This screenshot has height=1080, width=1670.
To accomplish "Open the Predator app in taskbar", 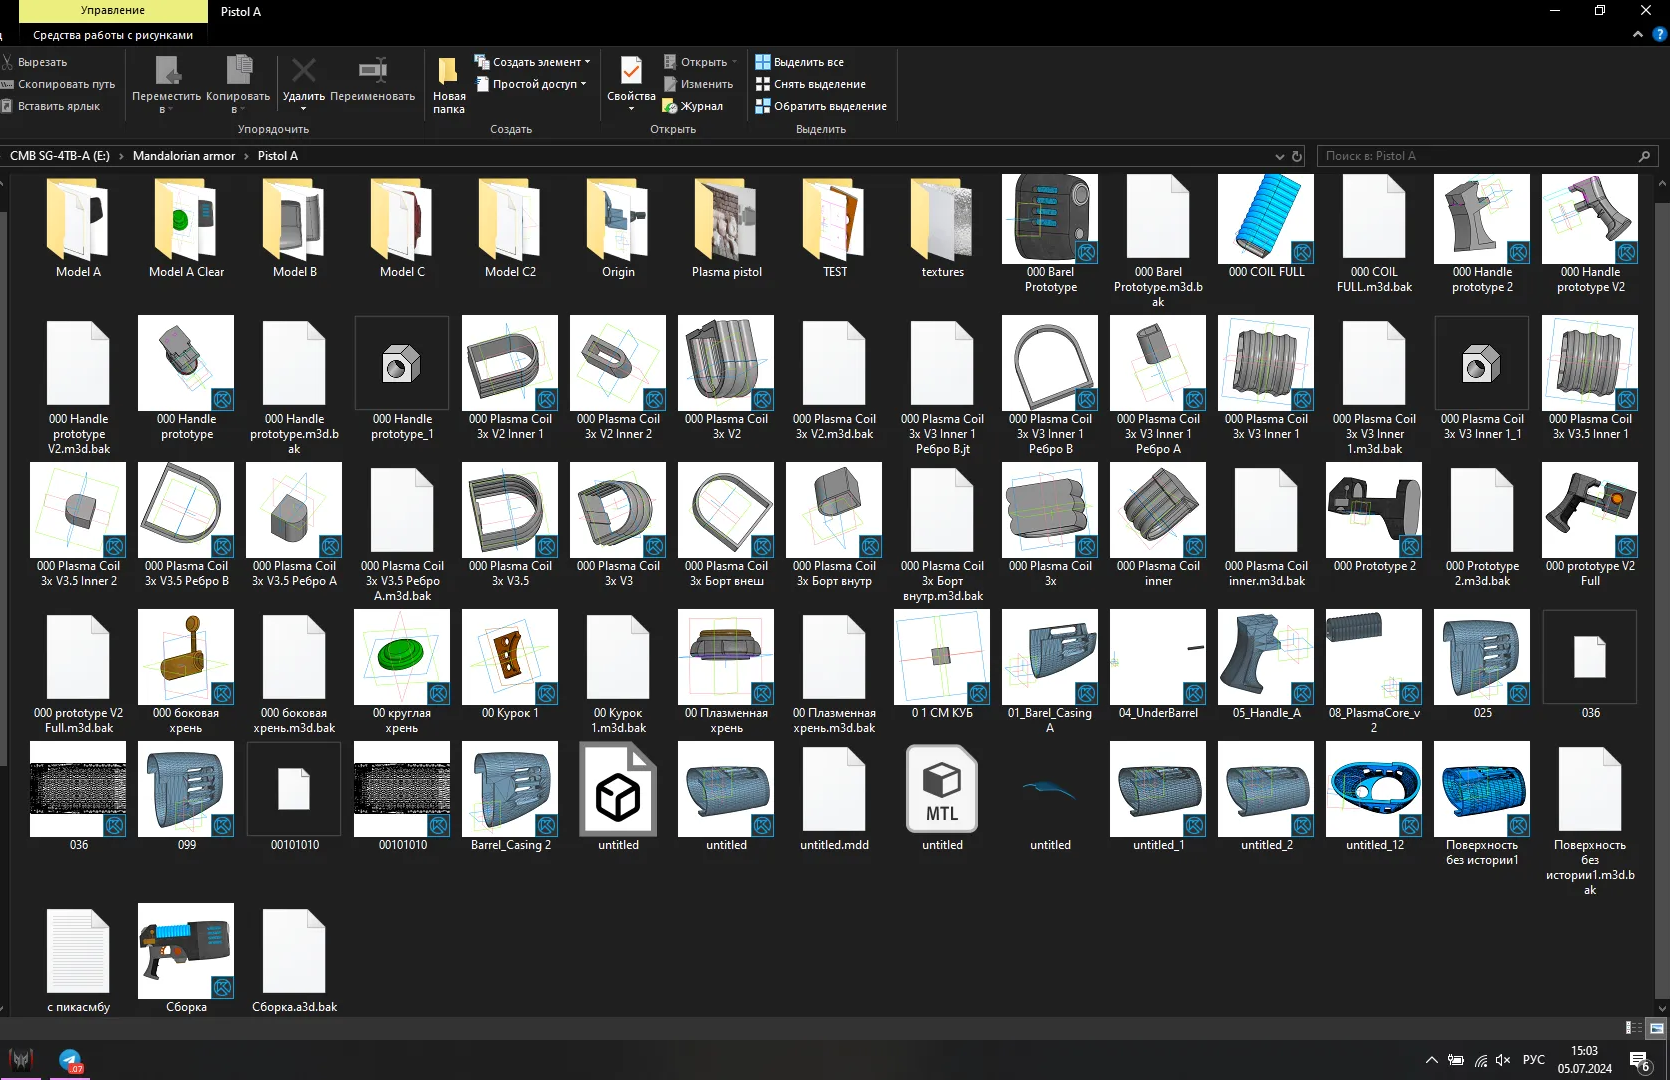I will tap(21, 1060).
